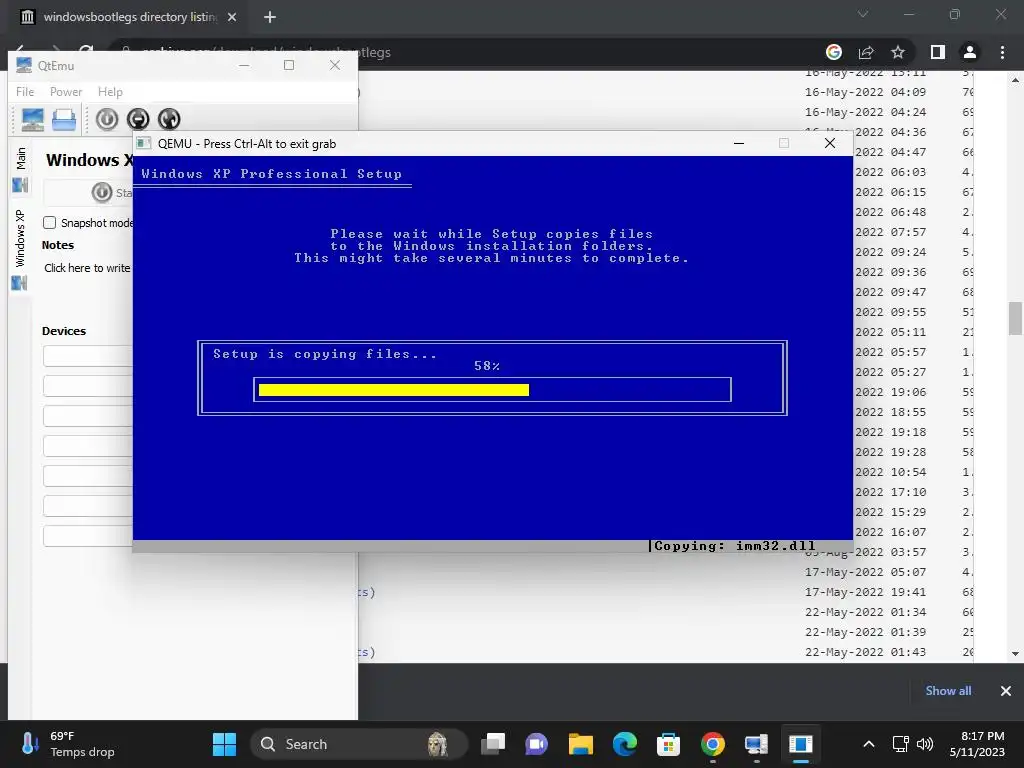The height and width of the screenshot is (768, 1024).
Task: Click the share page icon in Chrome
Action: click(866, 52)
